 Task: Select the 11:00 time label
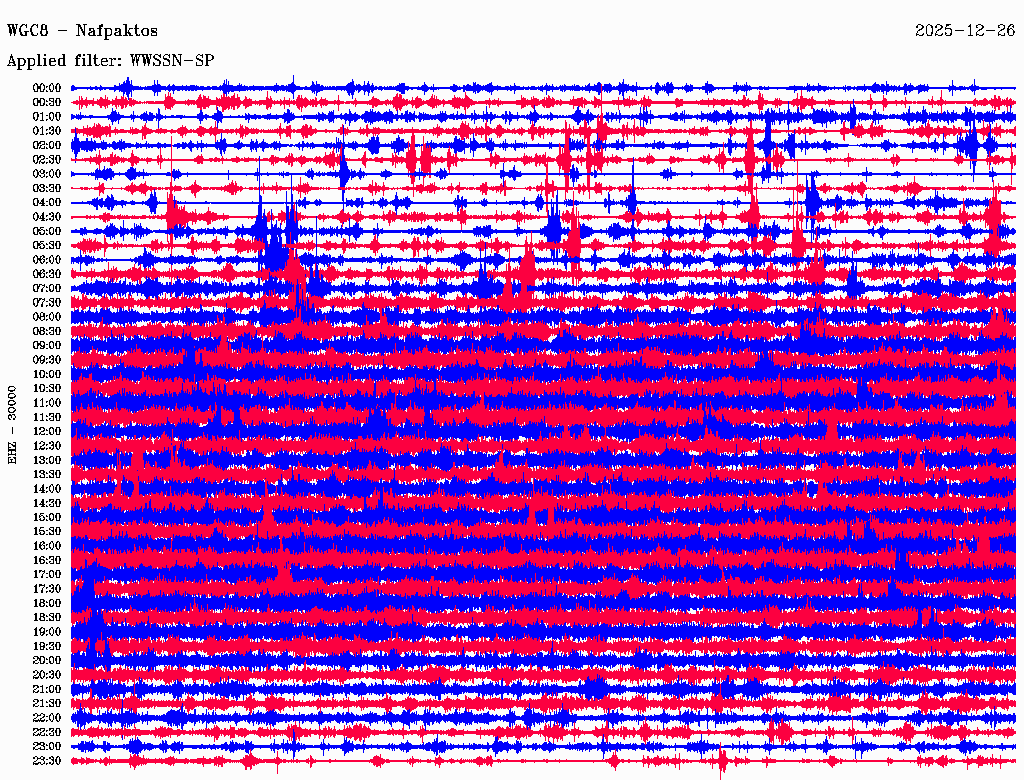pos(47,403)
